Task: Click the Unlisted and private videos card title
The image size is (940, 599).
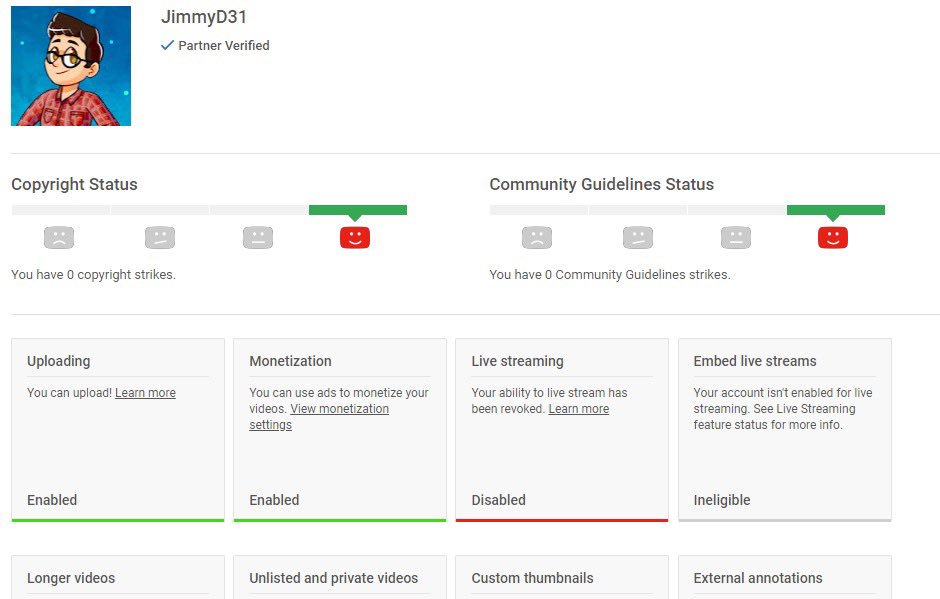Action: click(x=333, y=578)
